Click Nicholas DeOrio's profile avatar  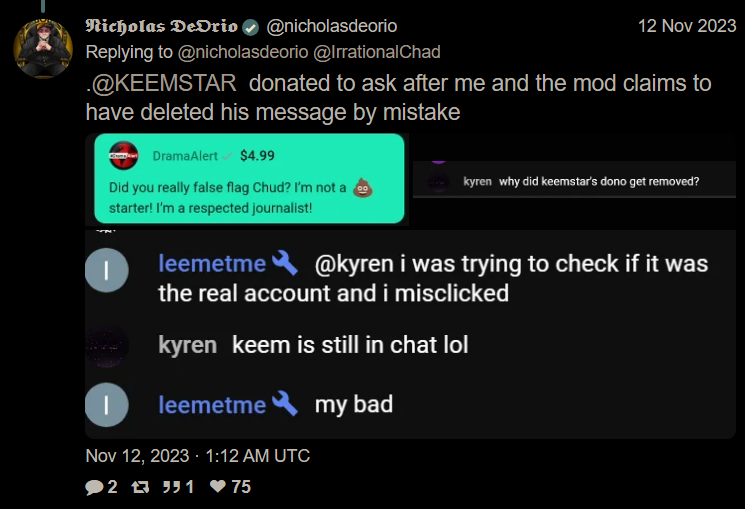click(x=42, y=48)
